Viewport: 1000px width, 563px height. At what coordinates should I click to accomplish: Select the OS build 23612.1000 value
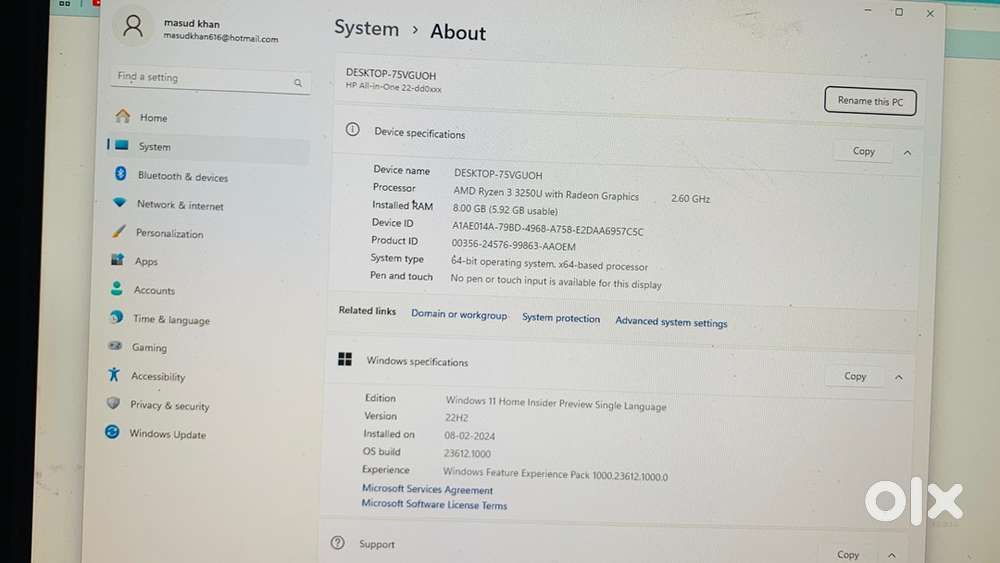pyautogui.click(x=467, y=453)
